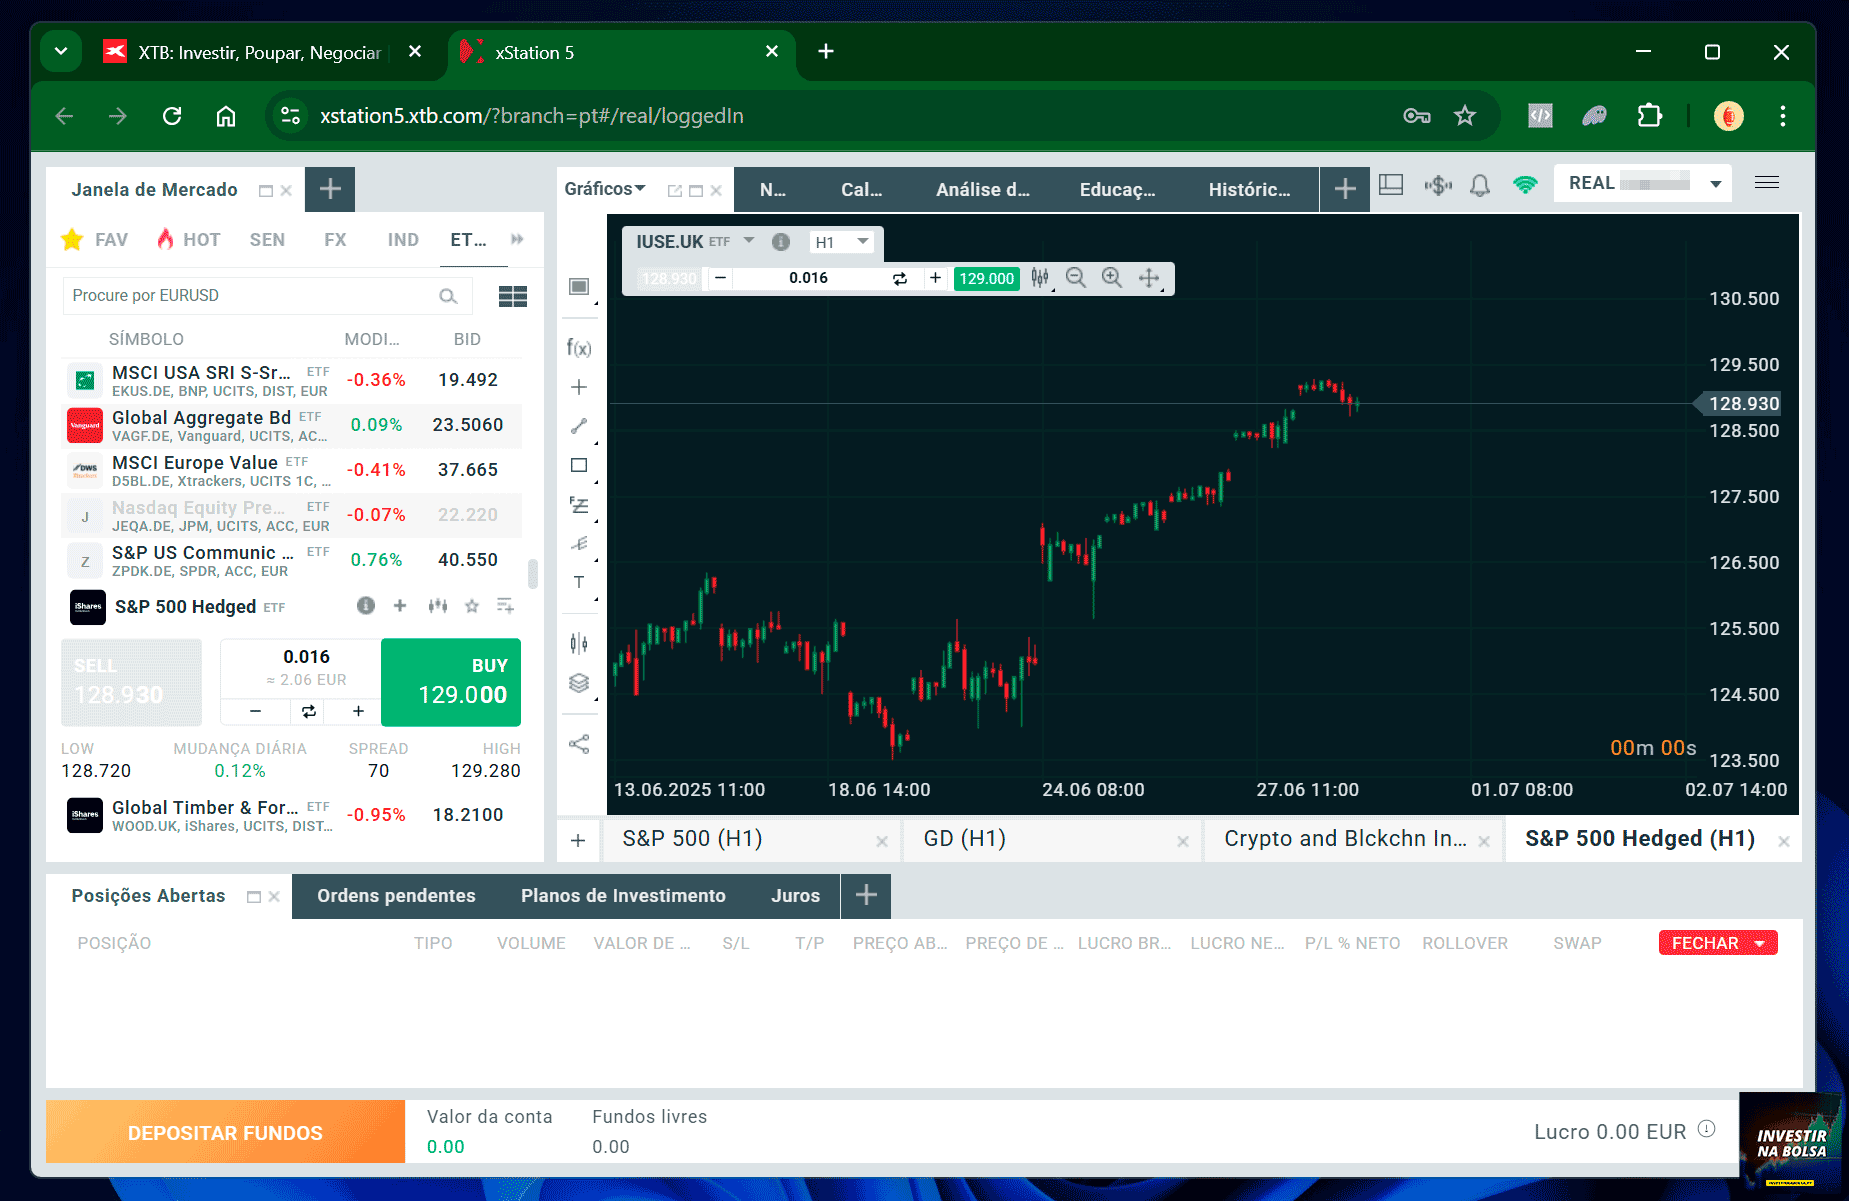
Task: Click plus icon beside S&P 500 Hedged
Action: tap(400, 605)
